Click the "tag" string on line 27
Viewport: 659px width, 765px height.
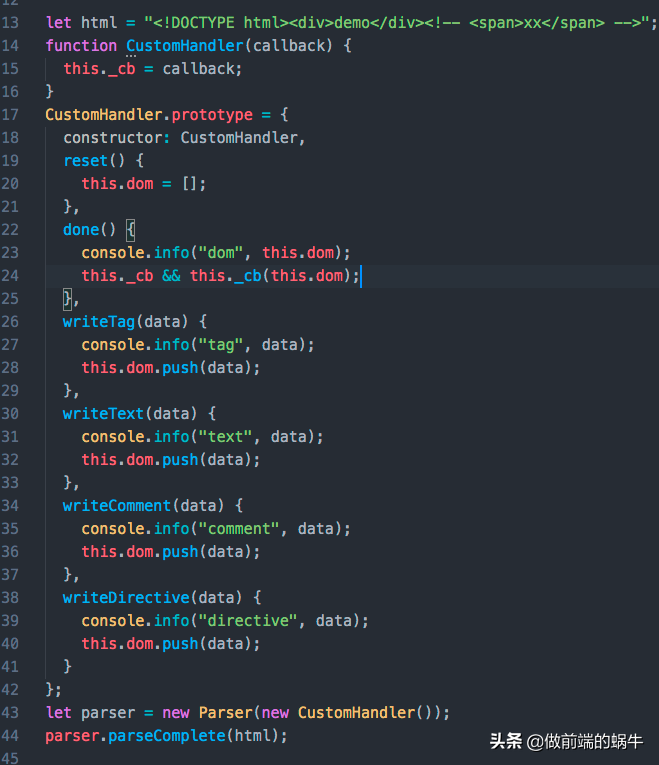221,345
